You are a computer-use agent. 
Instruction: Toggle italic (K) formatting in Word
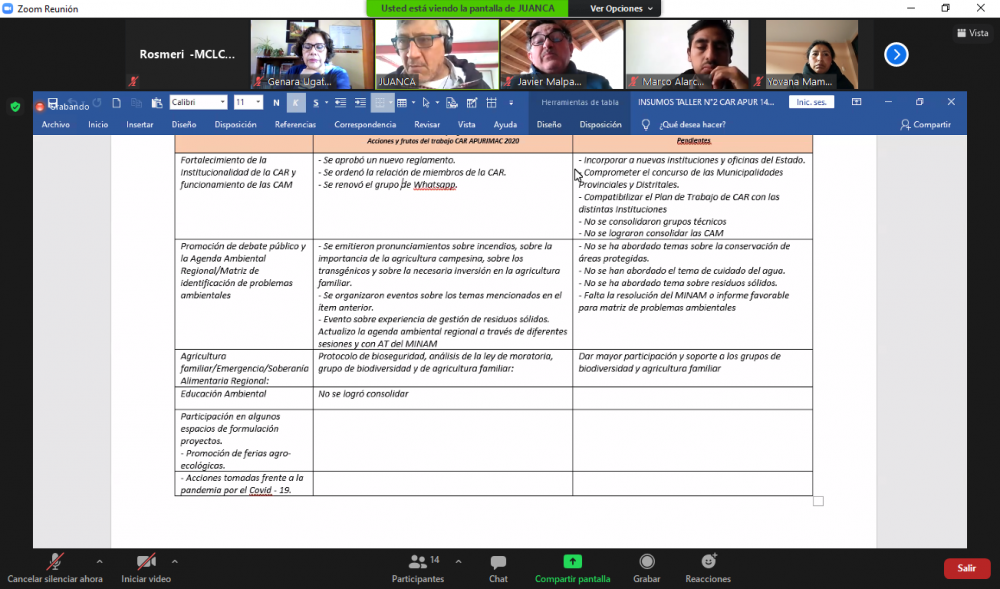point(296,102)
